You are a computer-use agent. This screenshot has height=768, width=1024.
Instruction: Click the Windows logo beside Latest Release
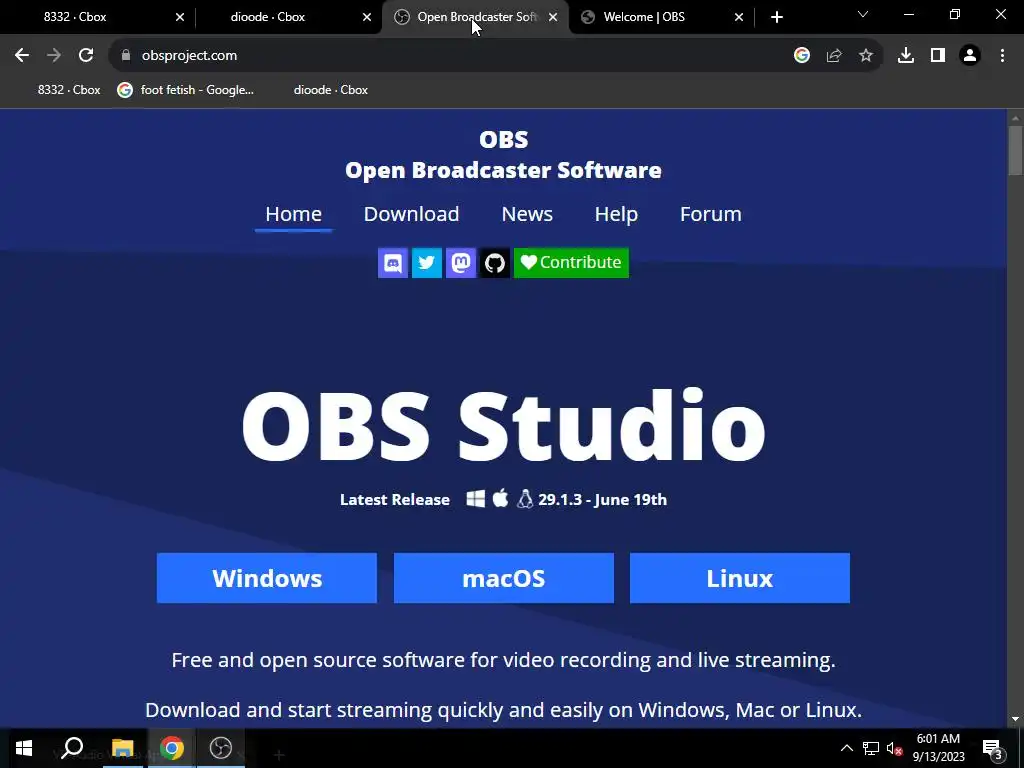pos(475,499)
